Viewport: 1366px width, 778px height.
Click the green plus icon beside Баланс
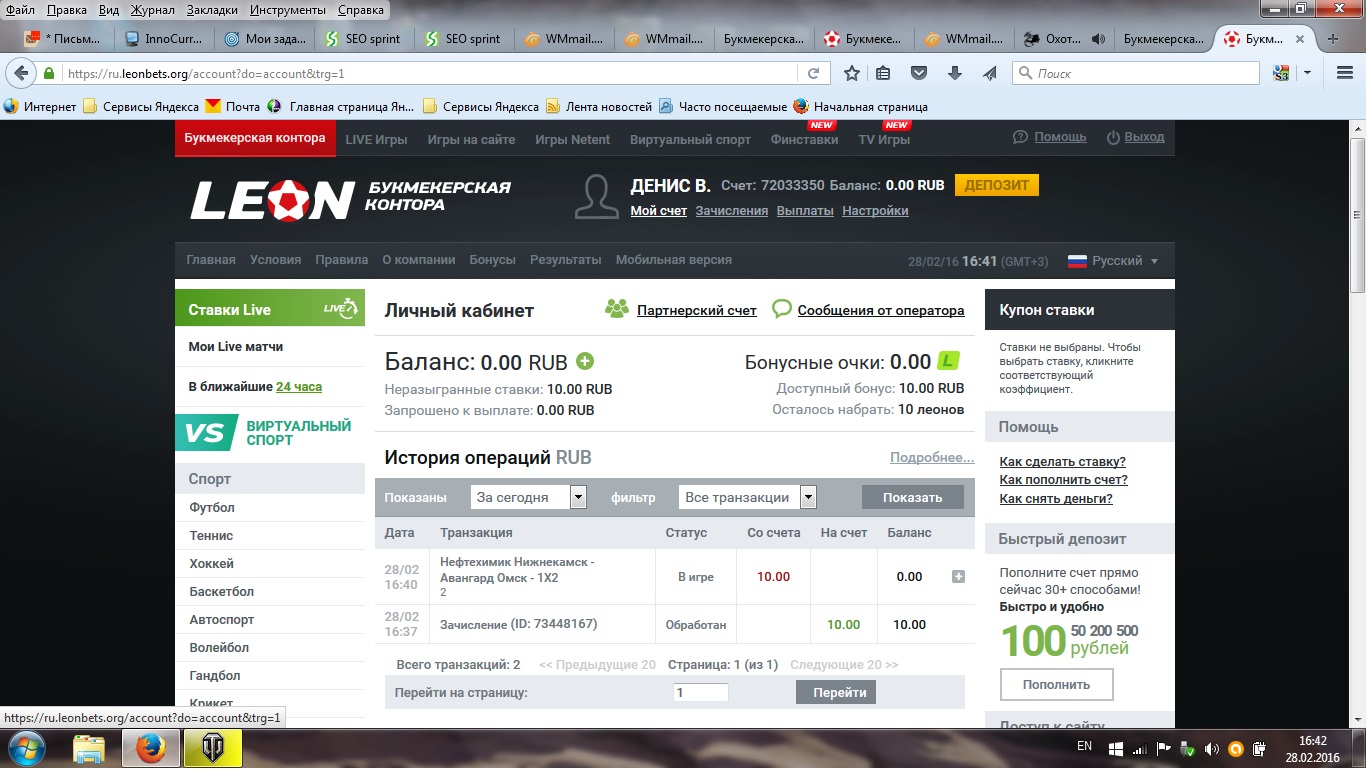(585, 362)
